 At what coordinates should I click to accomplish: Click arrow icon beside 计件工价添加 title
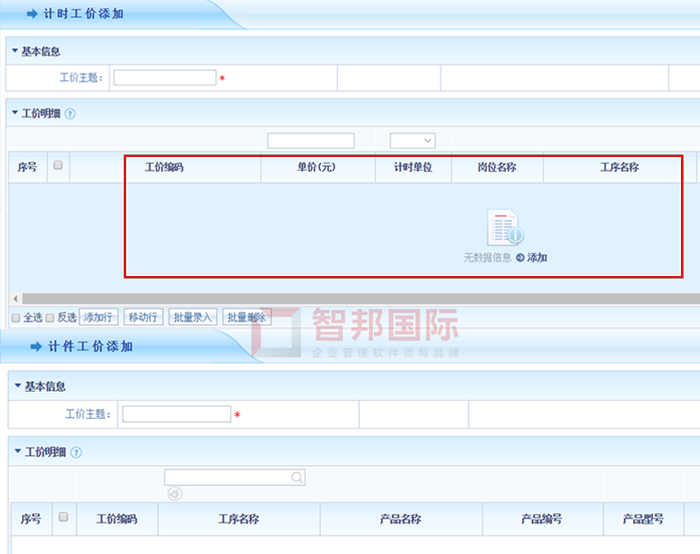[33, 347]
